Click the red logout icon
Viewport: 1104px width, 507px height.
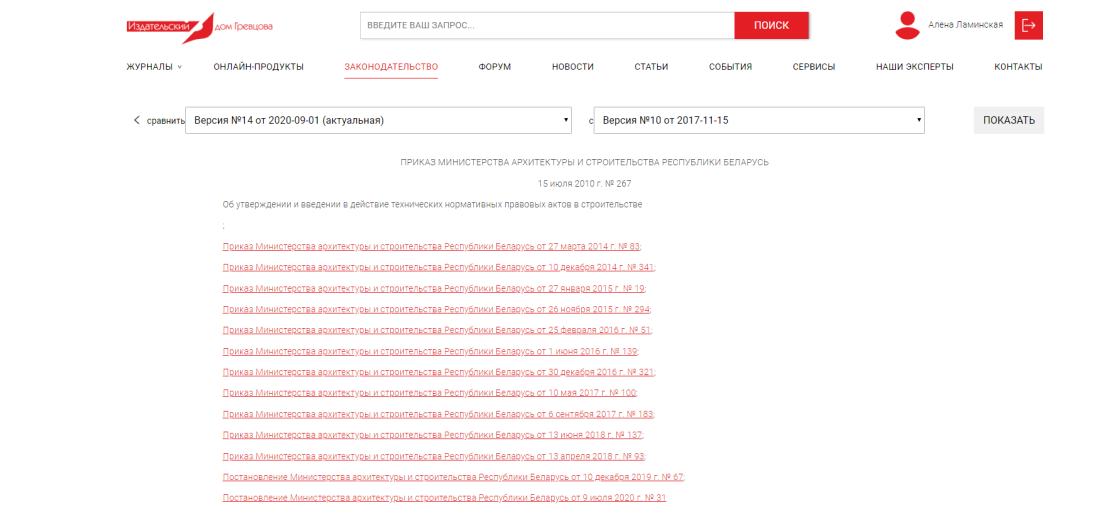(x=1028, y=25)
